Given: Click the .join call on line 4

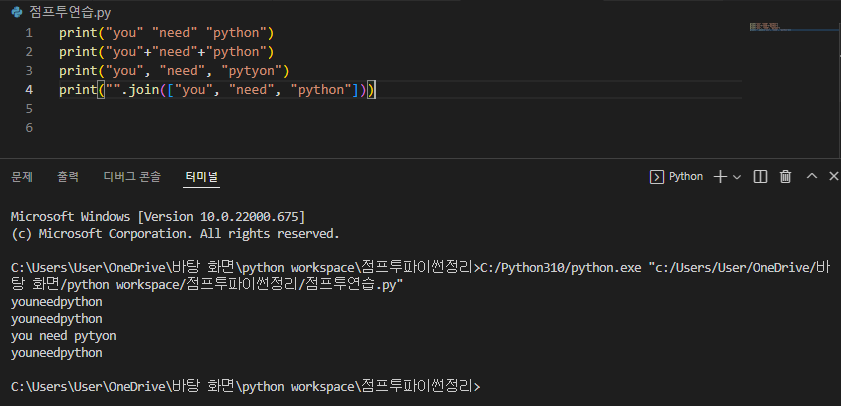Looking at the screenshot, I should pos(139,90).
